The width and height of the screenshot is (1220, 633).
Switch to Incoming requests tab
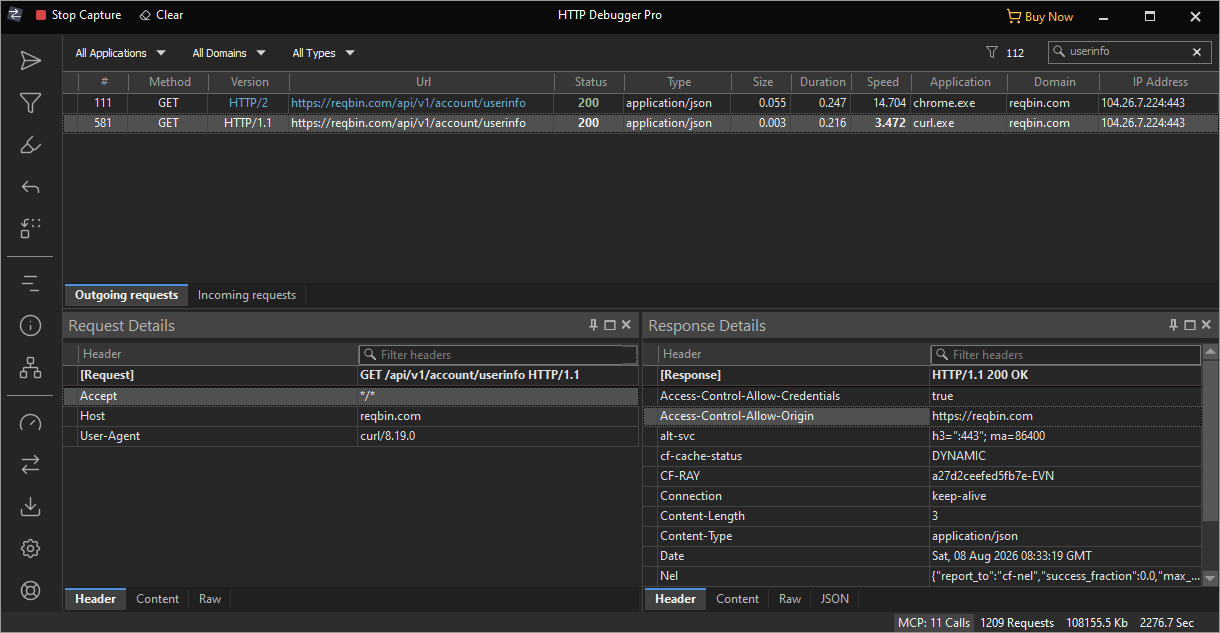point(247,295)
